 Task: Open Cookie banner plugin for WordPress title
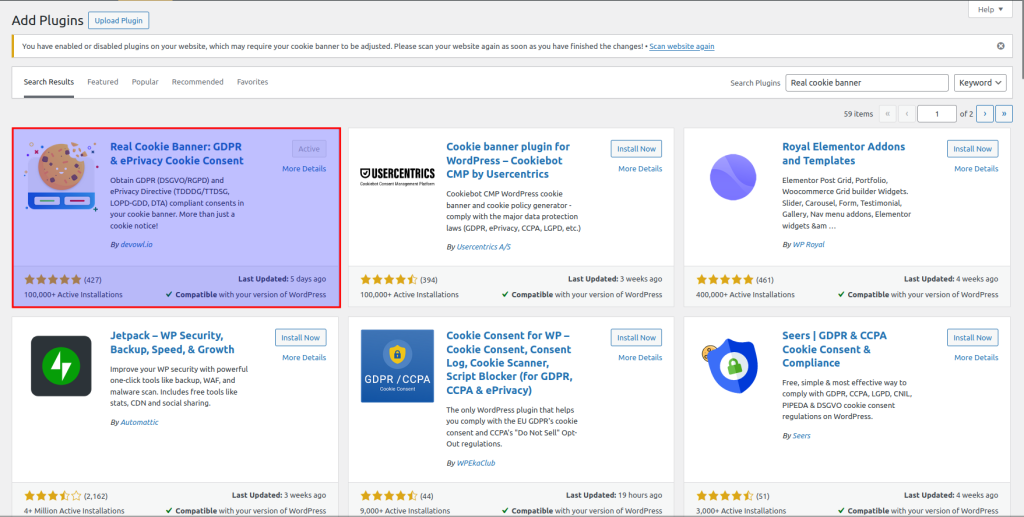tap(507, 161)
